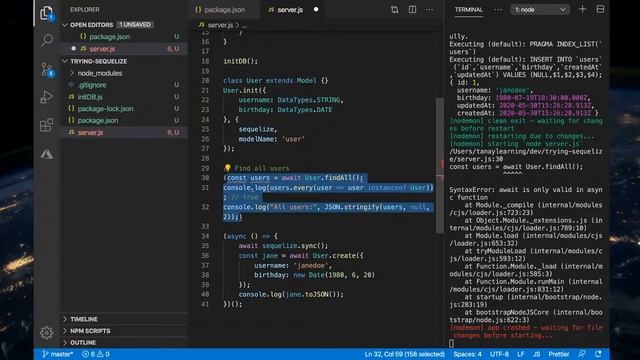
Task: Split the terminal panel
Action: 600,9
